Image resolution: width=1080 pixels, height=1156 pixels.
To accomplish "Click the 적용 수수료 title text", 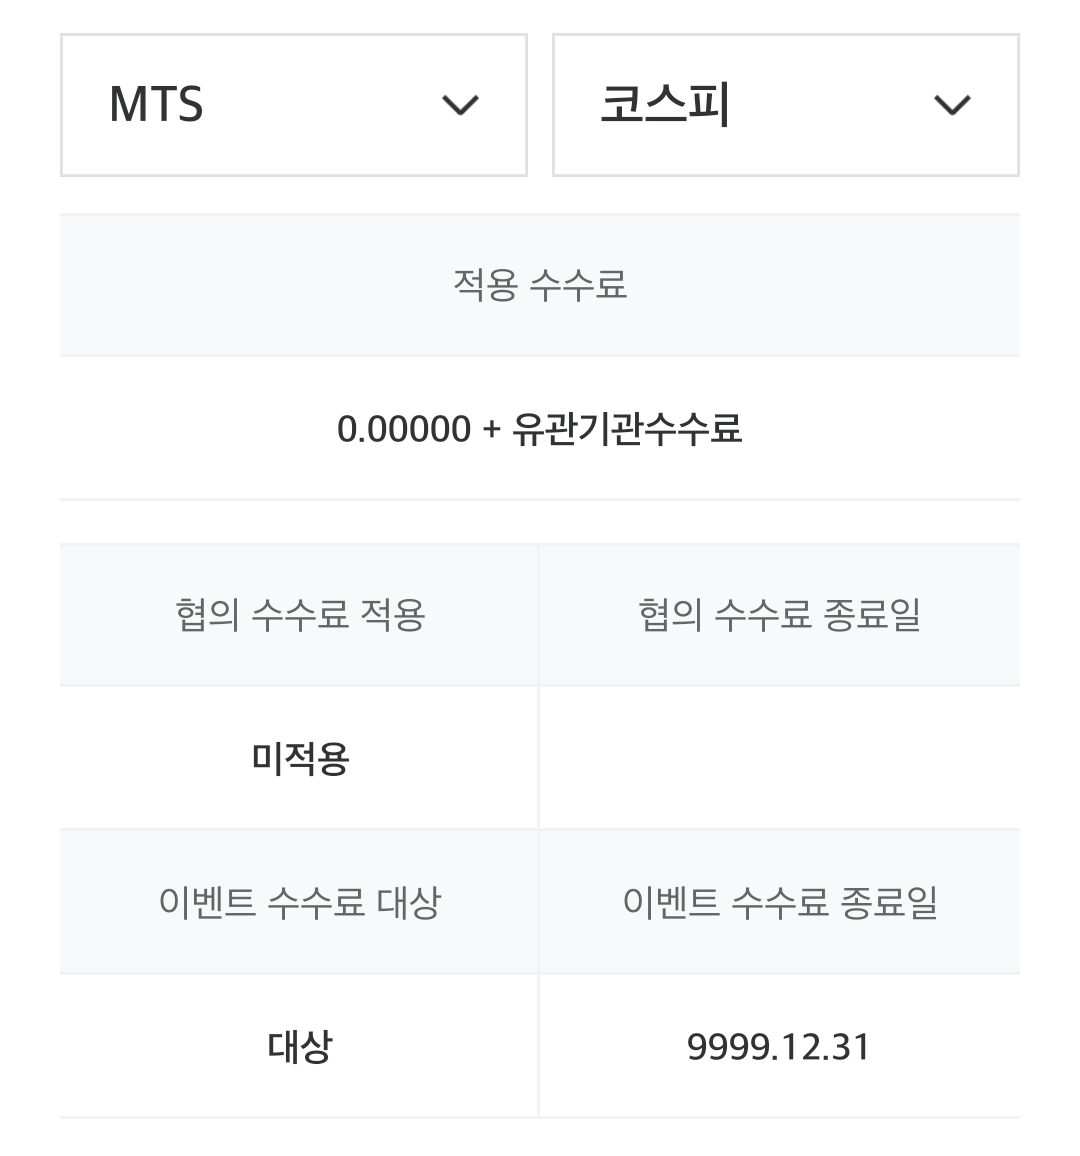I will [539, 285].
